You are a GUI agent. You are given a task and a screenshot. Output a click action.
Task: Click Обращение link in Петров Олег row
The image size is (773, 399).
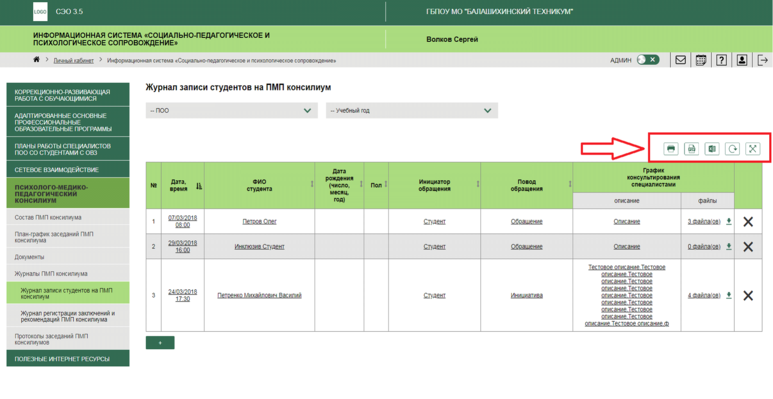coord(527,221)
